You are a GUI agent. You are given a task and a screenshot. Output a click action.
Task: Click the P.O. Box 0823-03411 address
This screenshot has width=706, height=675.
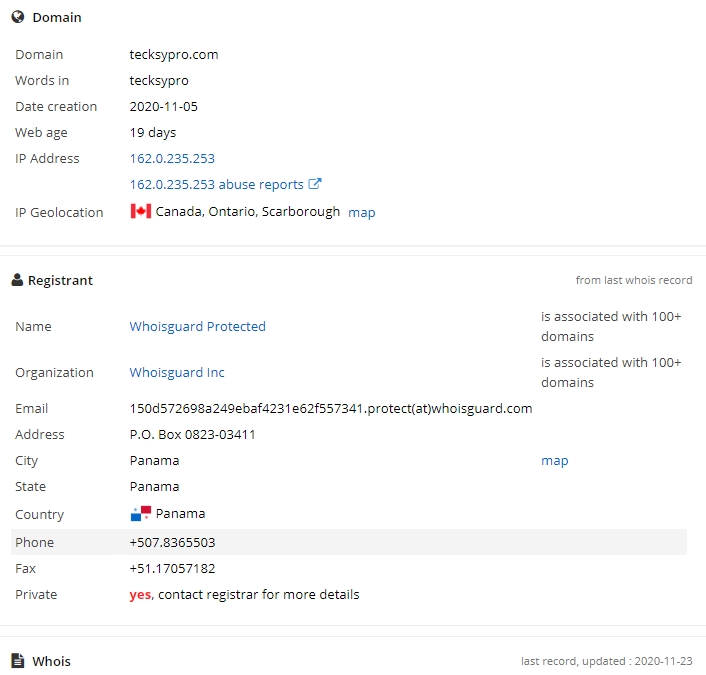click(192, 435)
